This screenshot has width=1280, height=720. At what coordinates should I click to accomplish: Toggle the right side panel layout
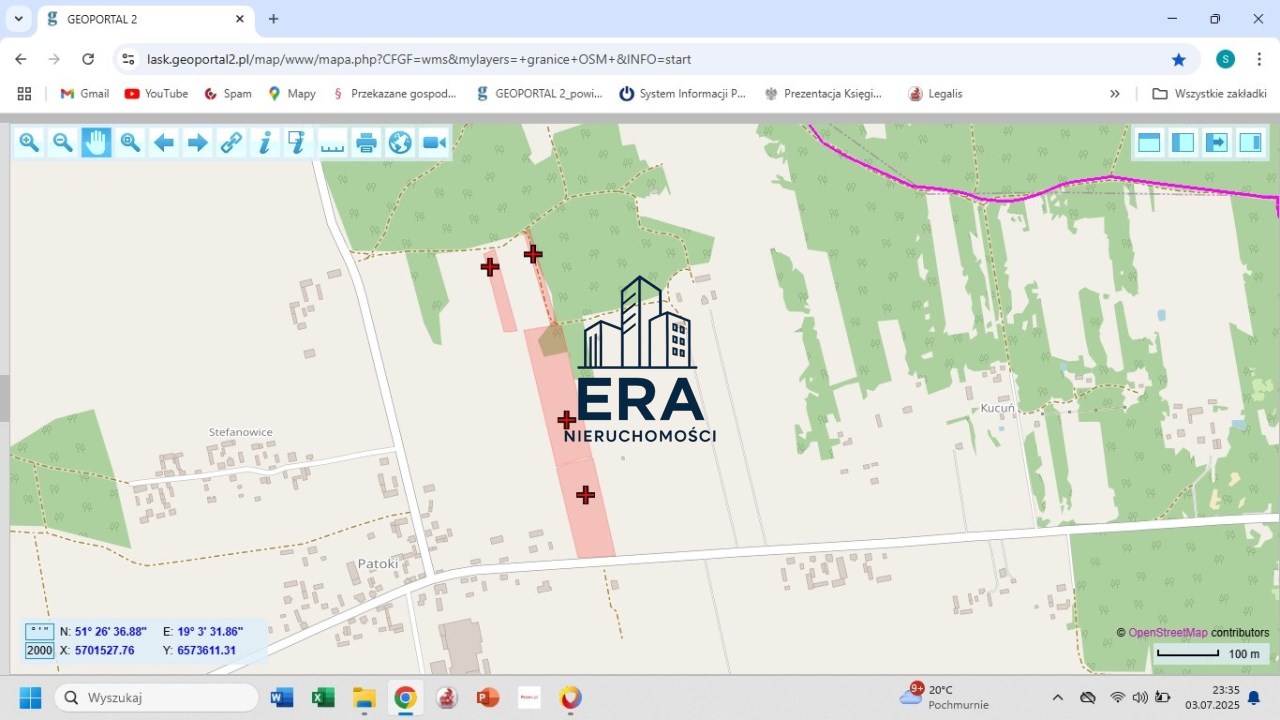click(1250, 142)
